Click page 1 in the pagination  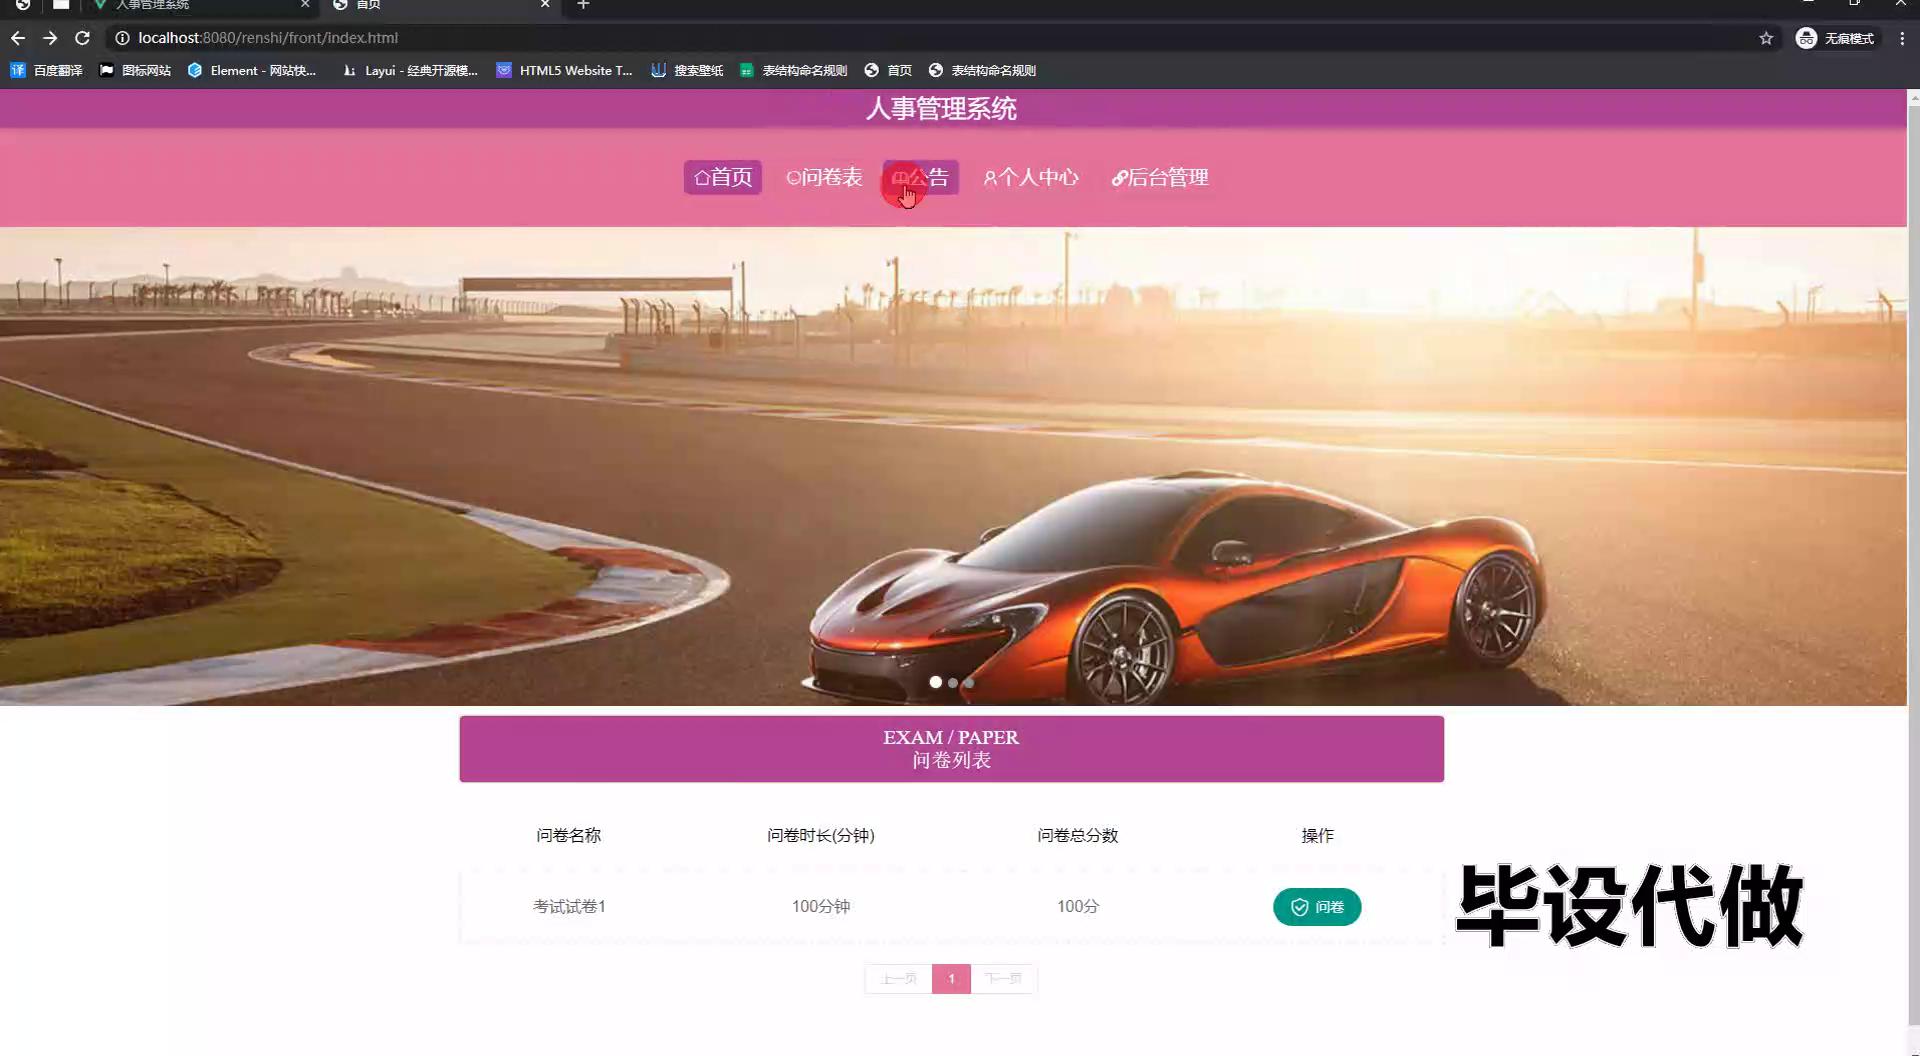pos(951,978)
